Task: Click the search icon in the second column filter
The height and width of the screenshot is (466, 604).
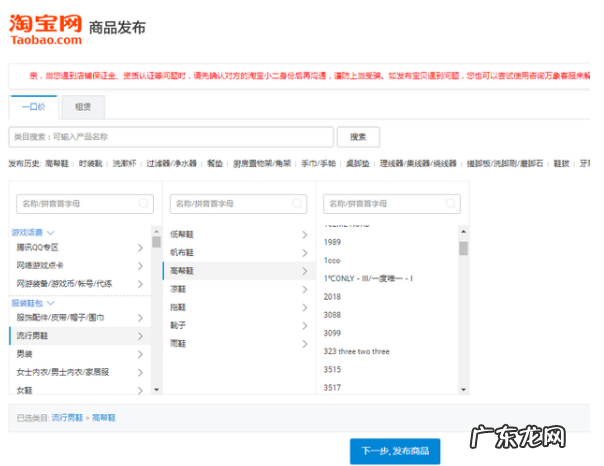Action: pyautogui.click(x=297, y=203)
